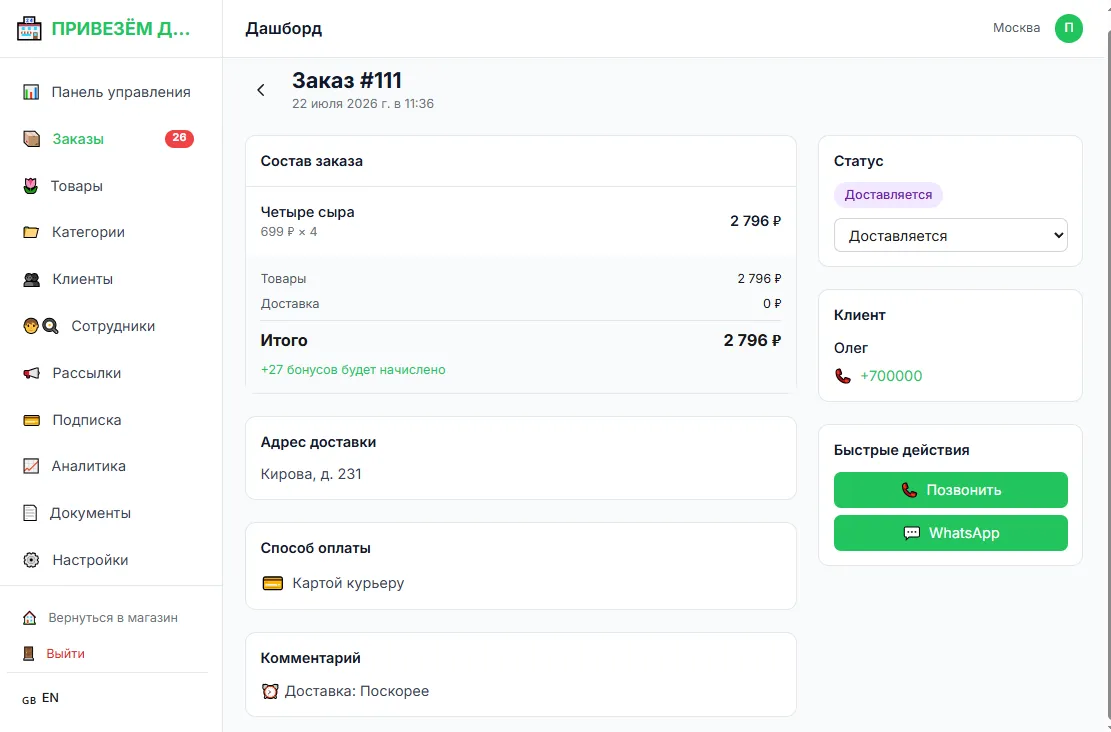
Task: Click the chart icon next to Аналитика
Action: 31,466
